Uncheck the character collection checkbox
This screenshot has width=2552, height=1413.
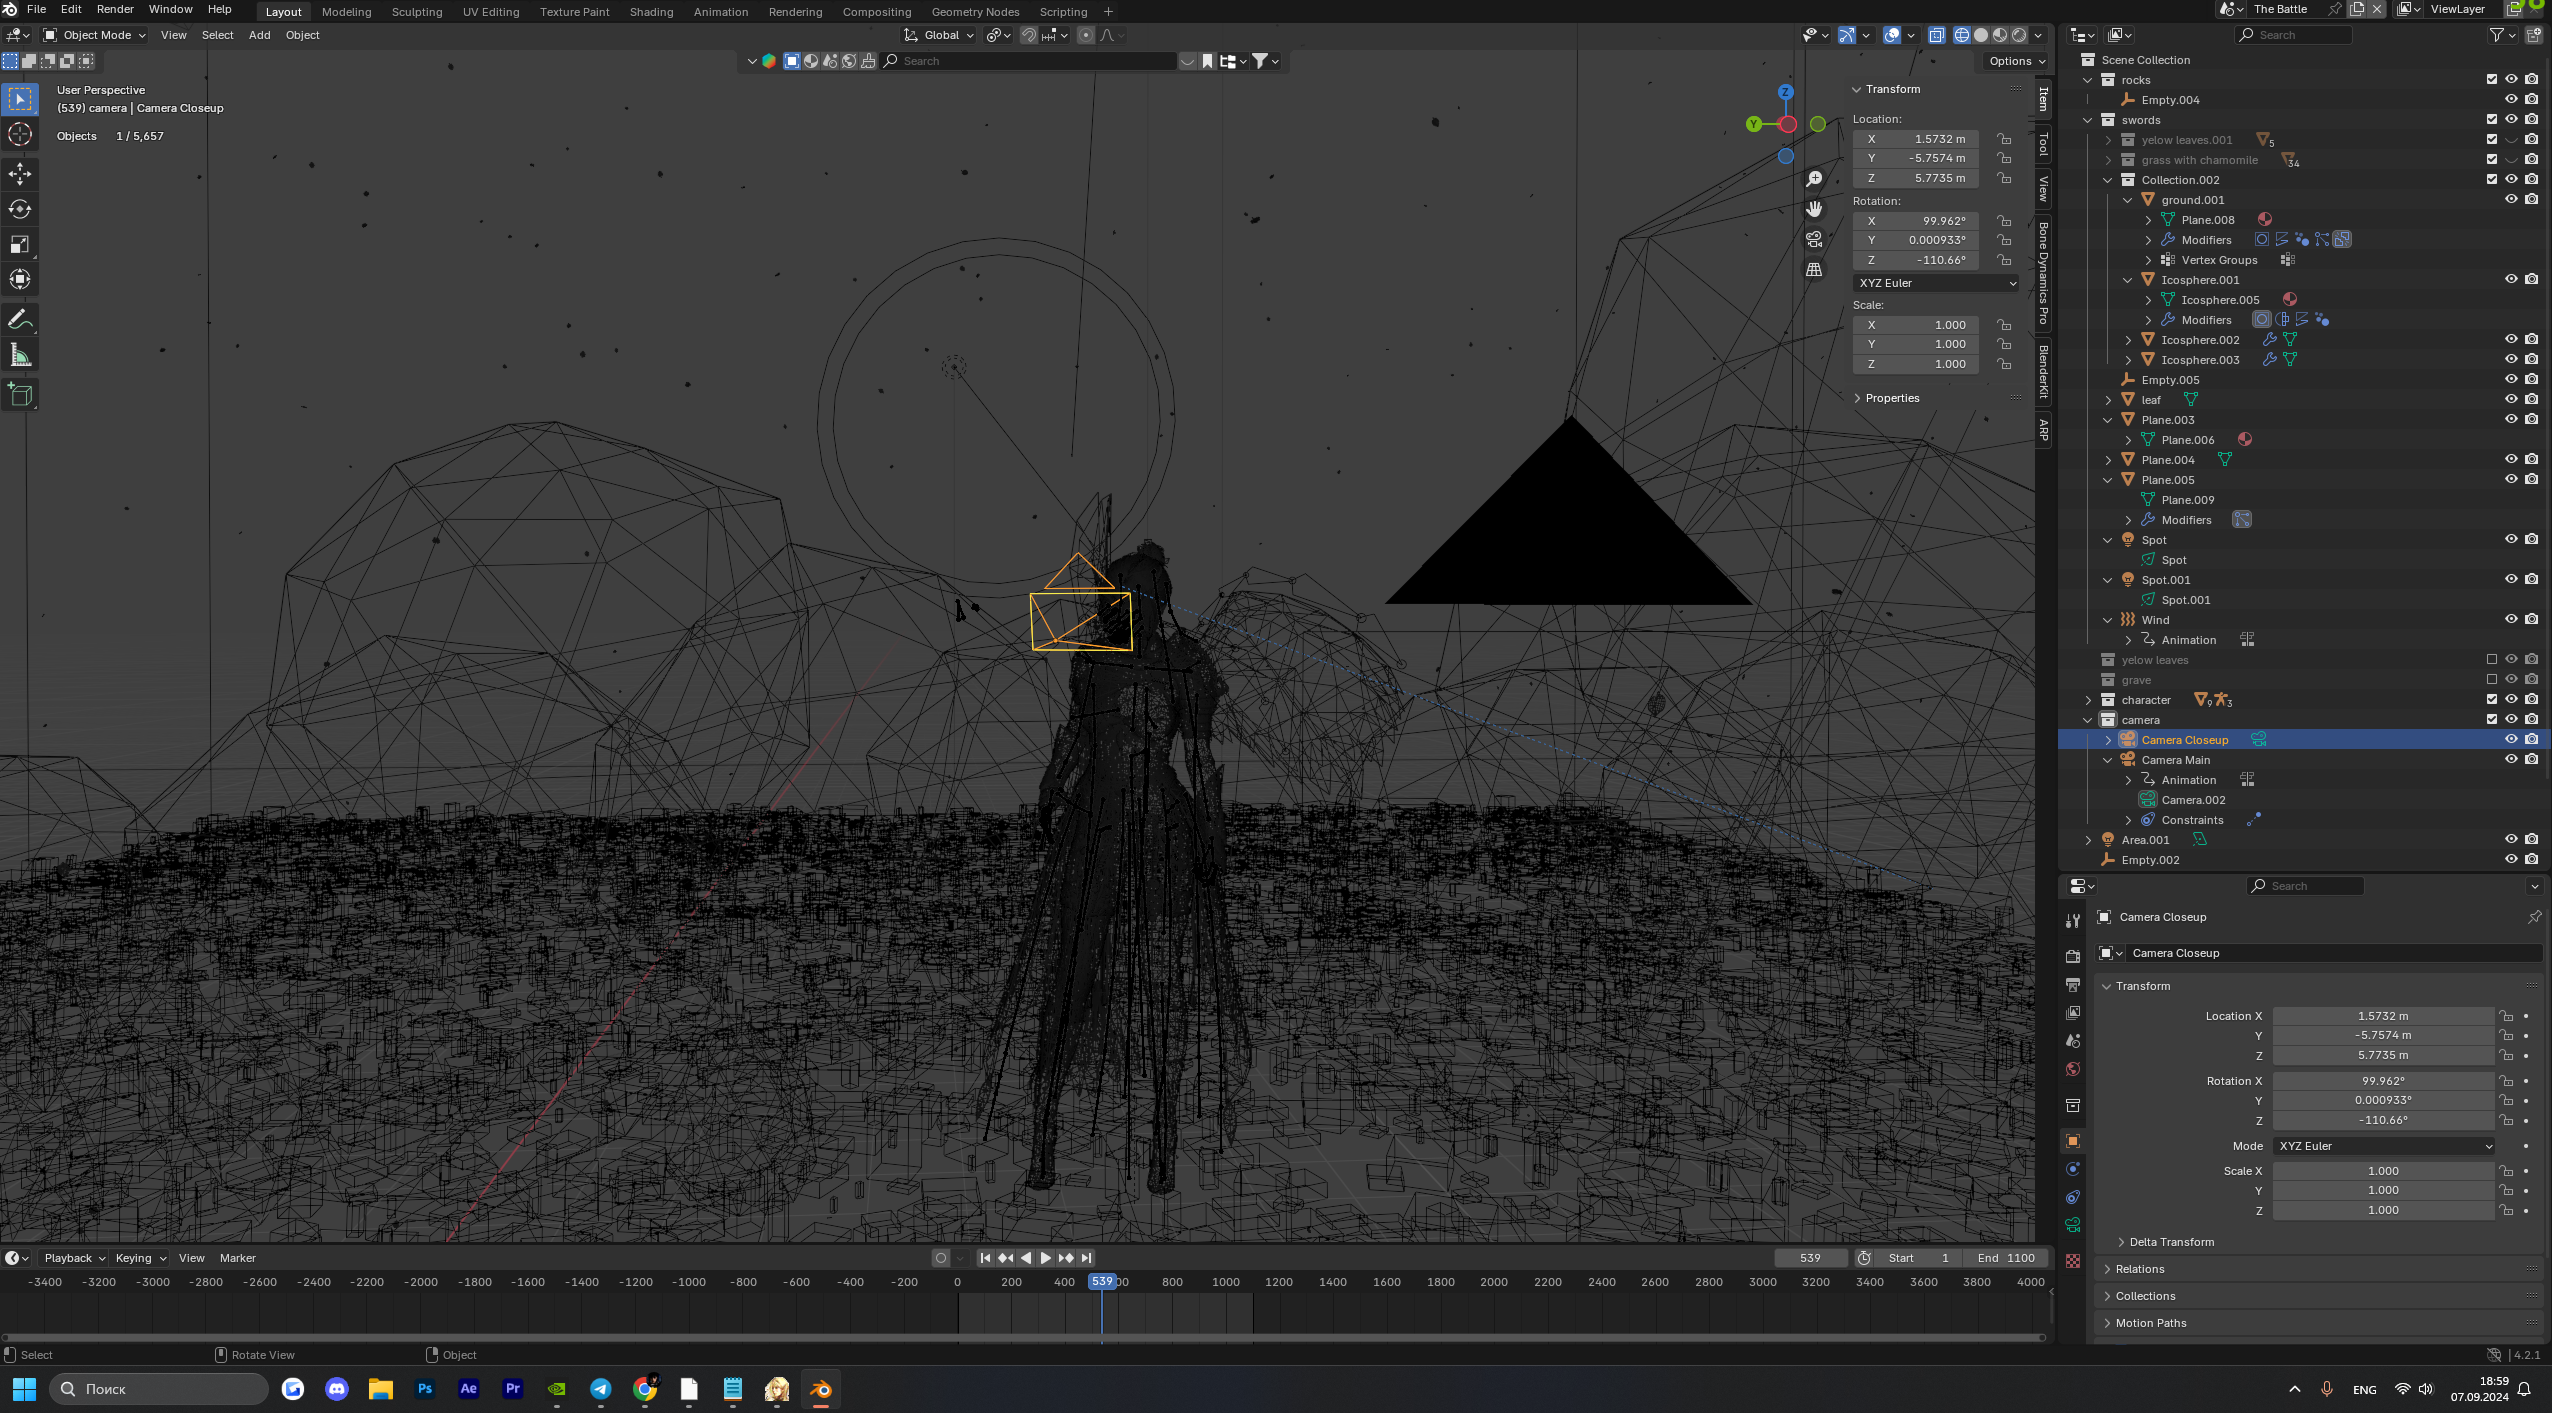(x=2491, y=699)
